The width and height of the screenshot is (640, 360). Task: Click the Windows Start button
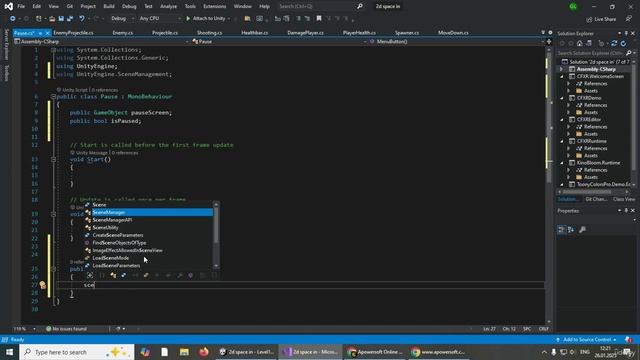(9, 352)
